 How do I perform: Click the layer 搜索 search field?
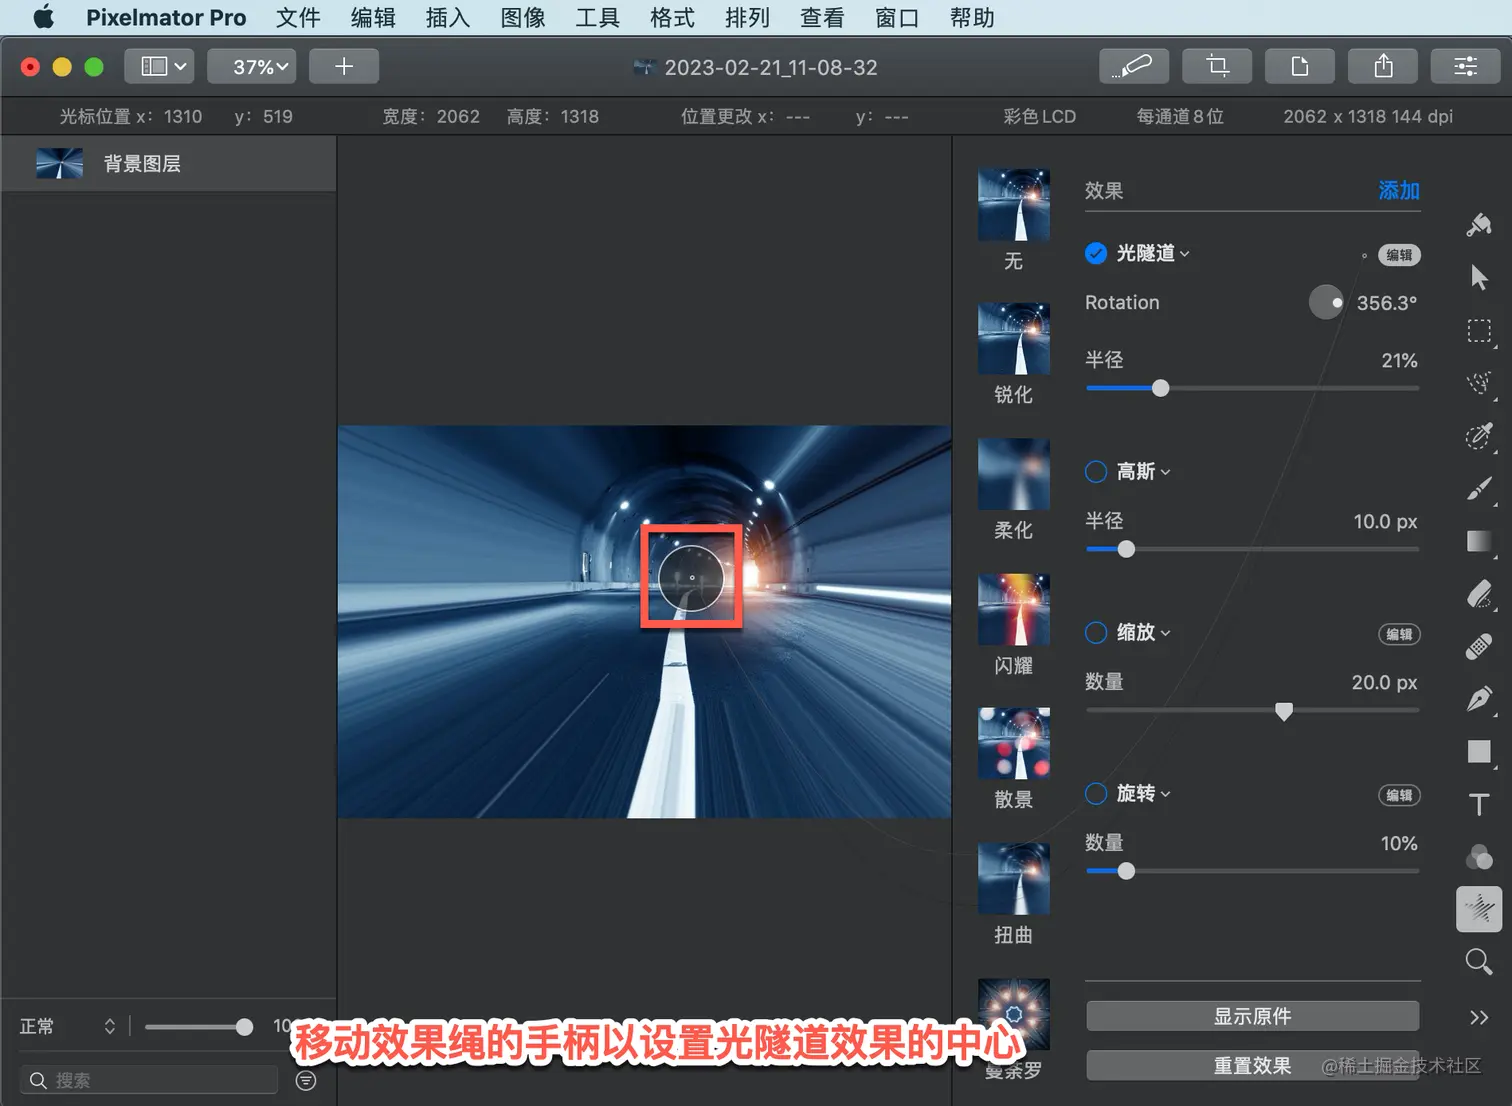point(149,1080)
